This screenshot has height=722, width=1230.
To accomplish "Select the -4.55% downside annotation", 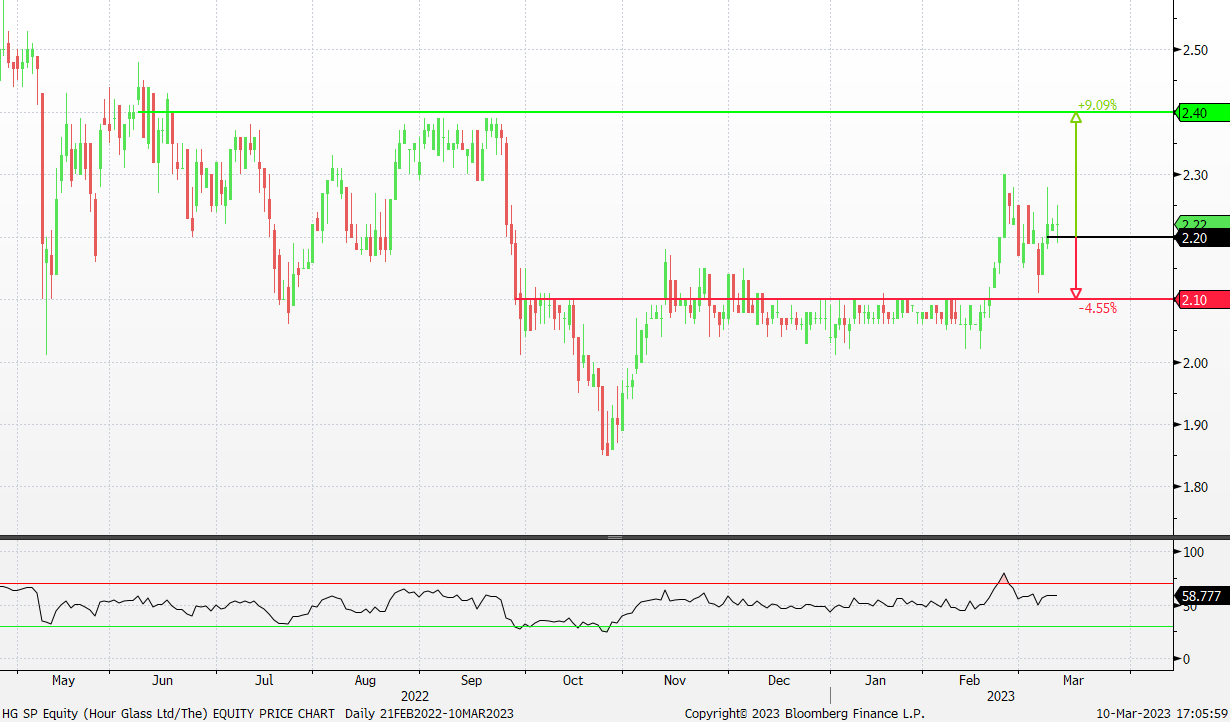I will point(1097,309).
